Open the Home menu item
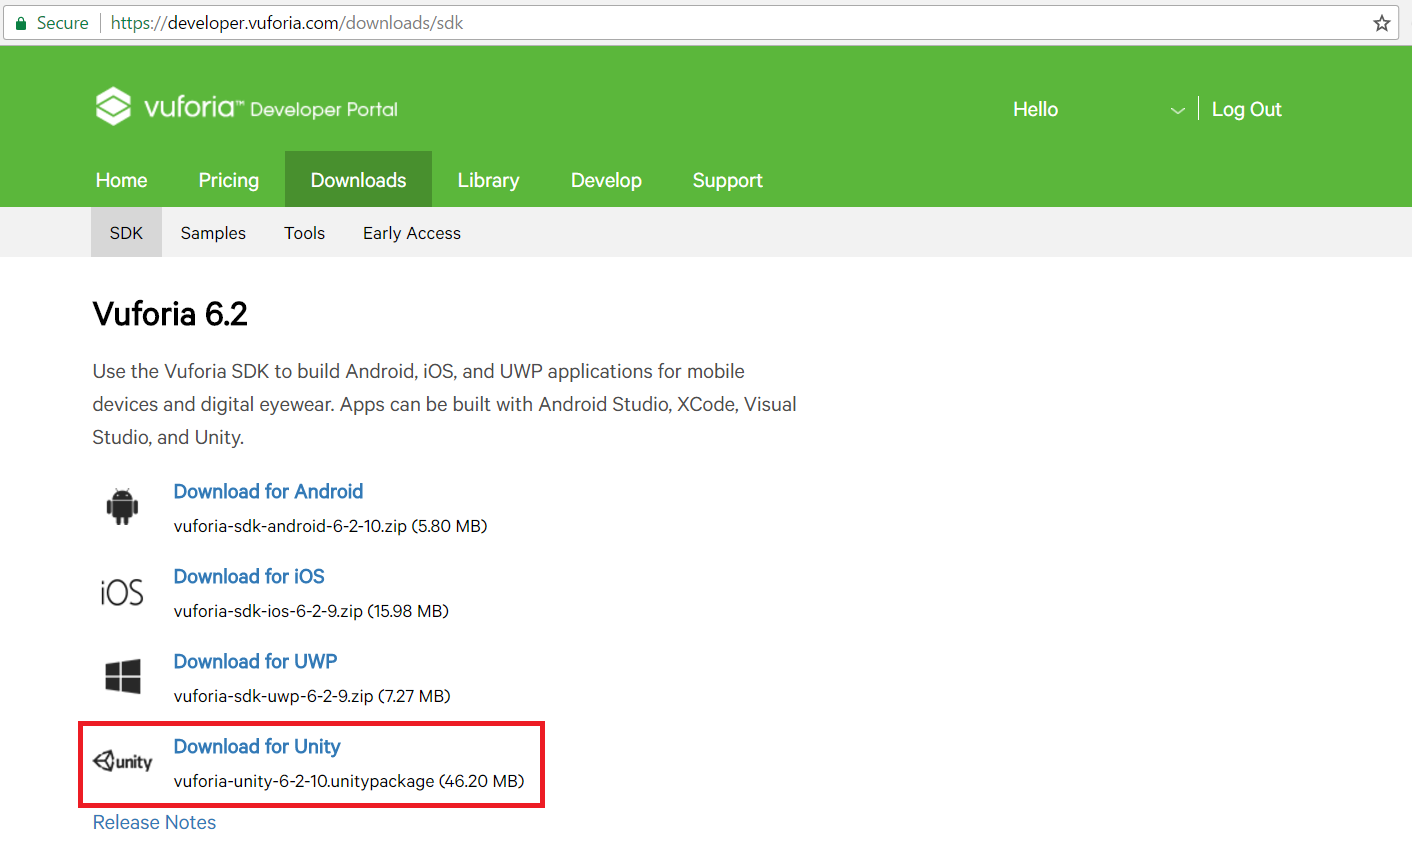This screenshot has width=1412, height=849. click(x=122, y=180)
